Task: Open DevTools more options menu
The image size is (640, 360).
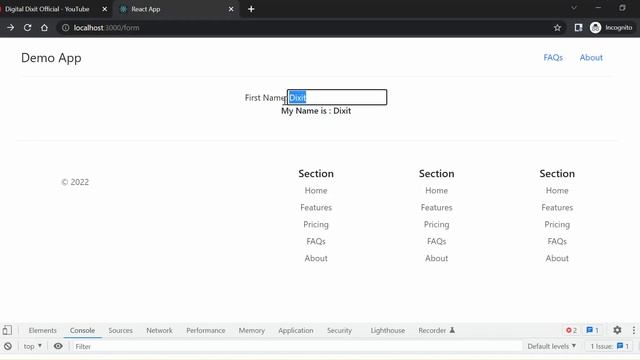Action: click(x=633, y=330)
